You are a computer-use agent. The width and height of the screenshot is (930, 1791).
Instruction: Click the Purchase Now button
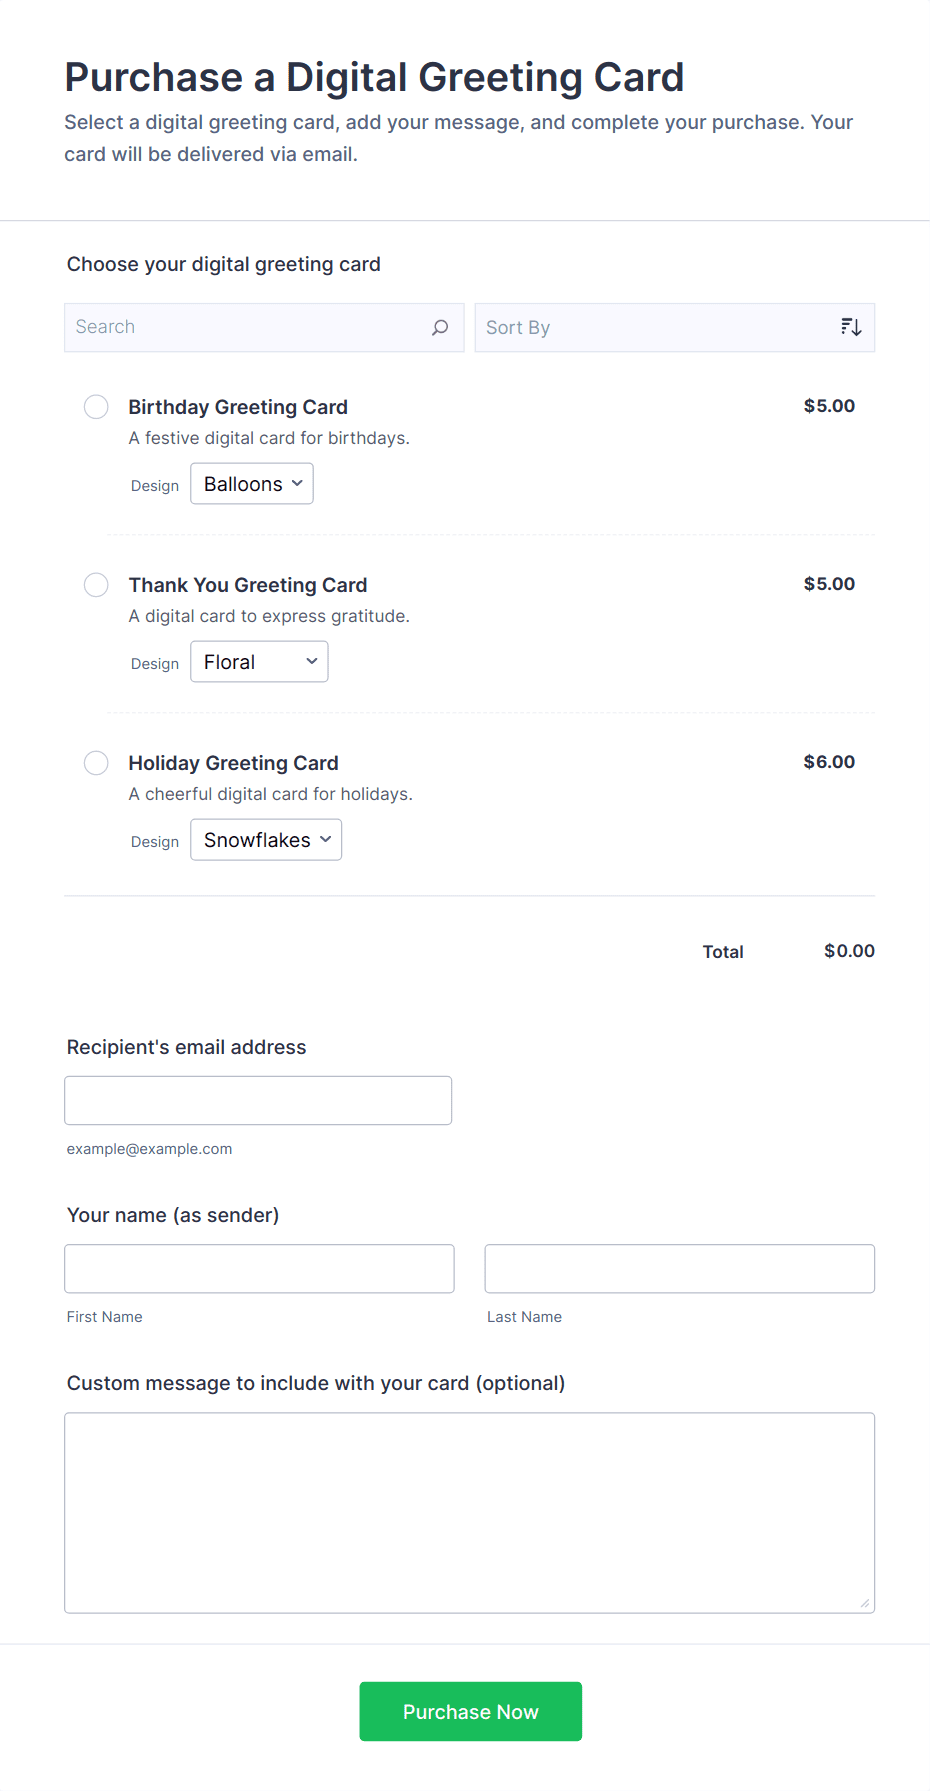[x=470, y=1711]
